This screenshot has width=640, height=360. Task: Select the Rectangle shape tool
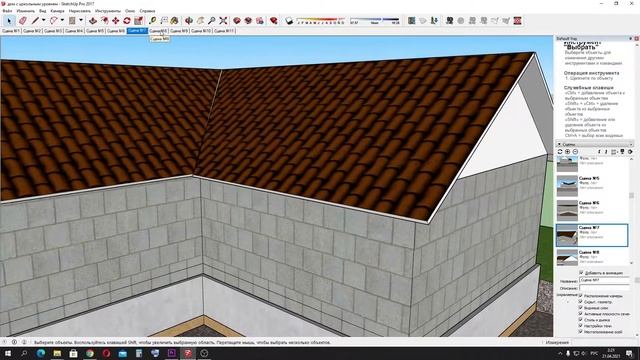(72, 20)
